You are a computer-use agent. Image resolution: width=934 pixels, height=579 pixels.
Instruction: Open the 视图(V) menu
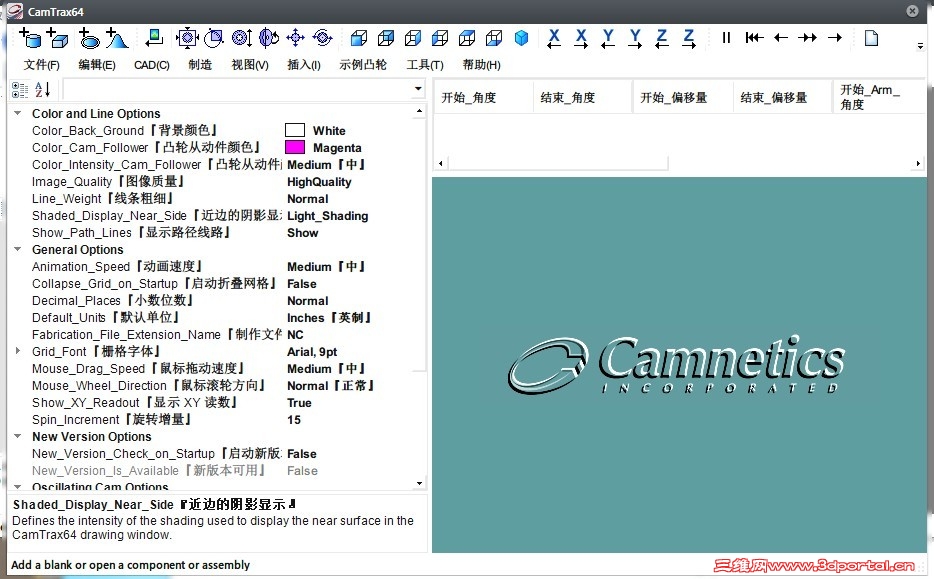(x=250, y=65)
